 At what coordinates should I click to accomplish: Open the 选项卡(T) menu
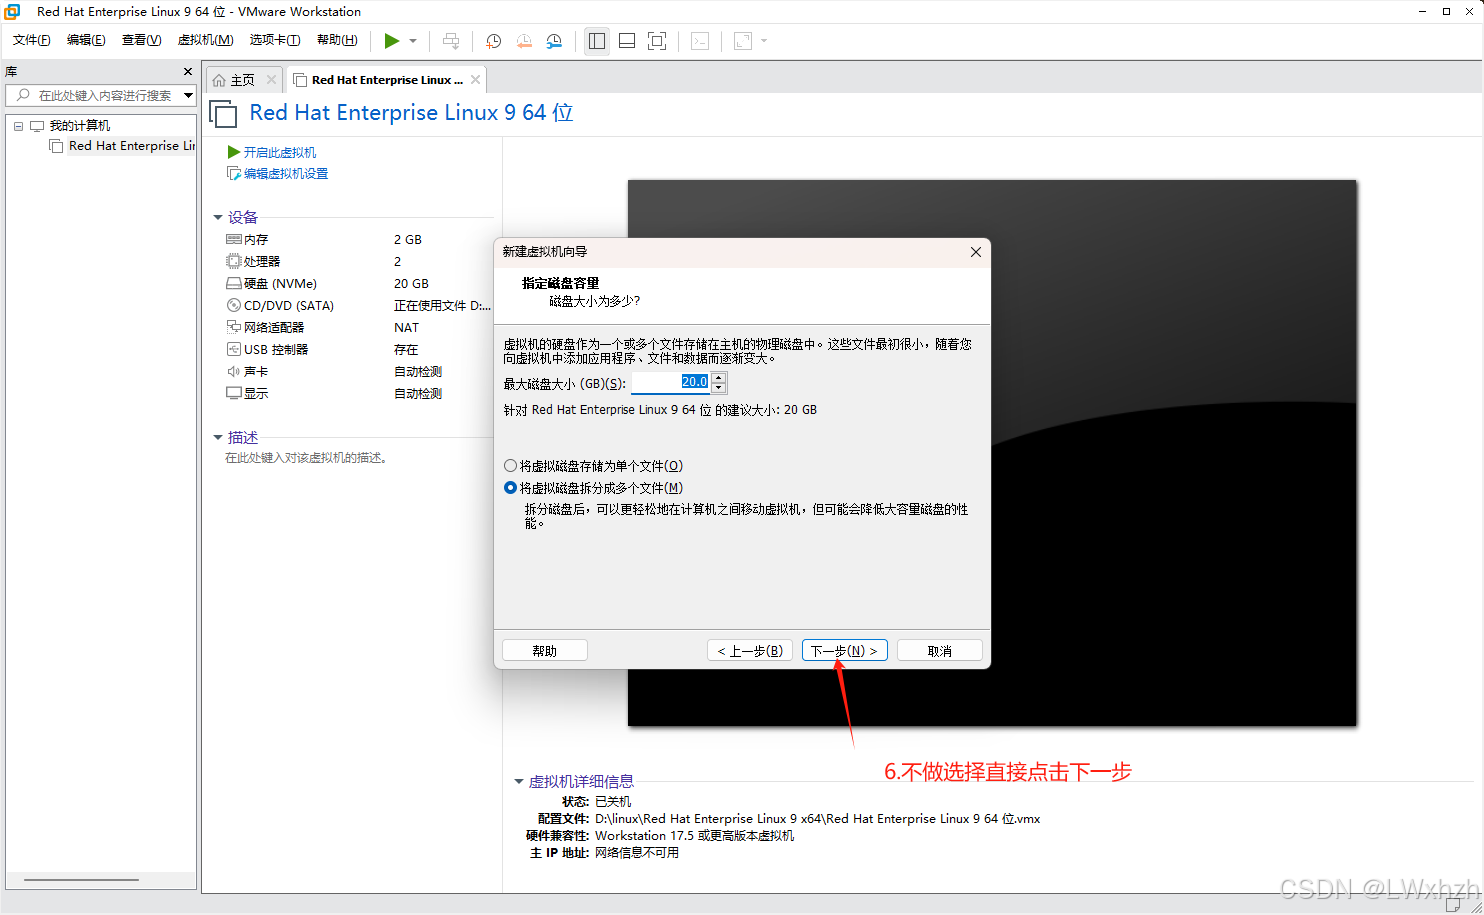pos(275,40)
